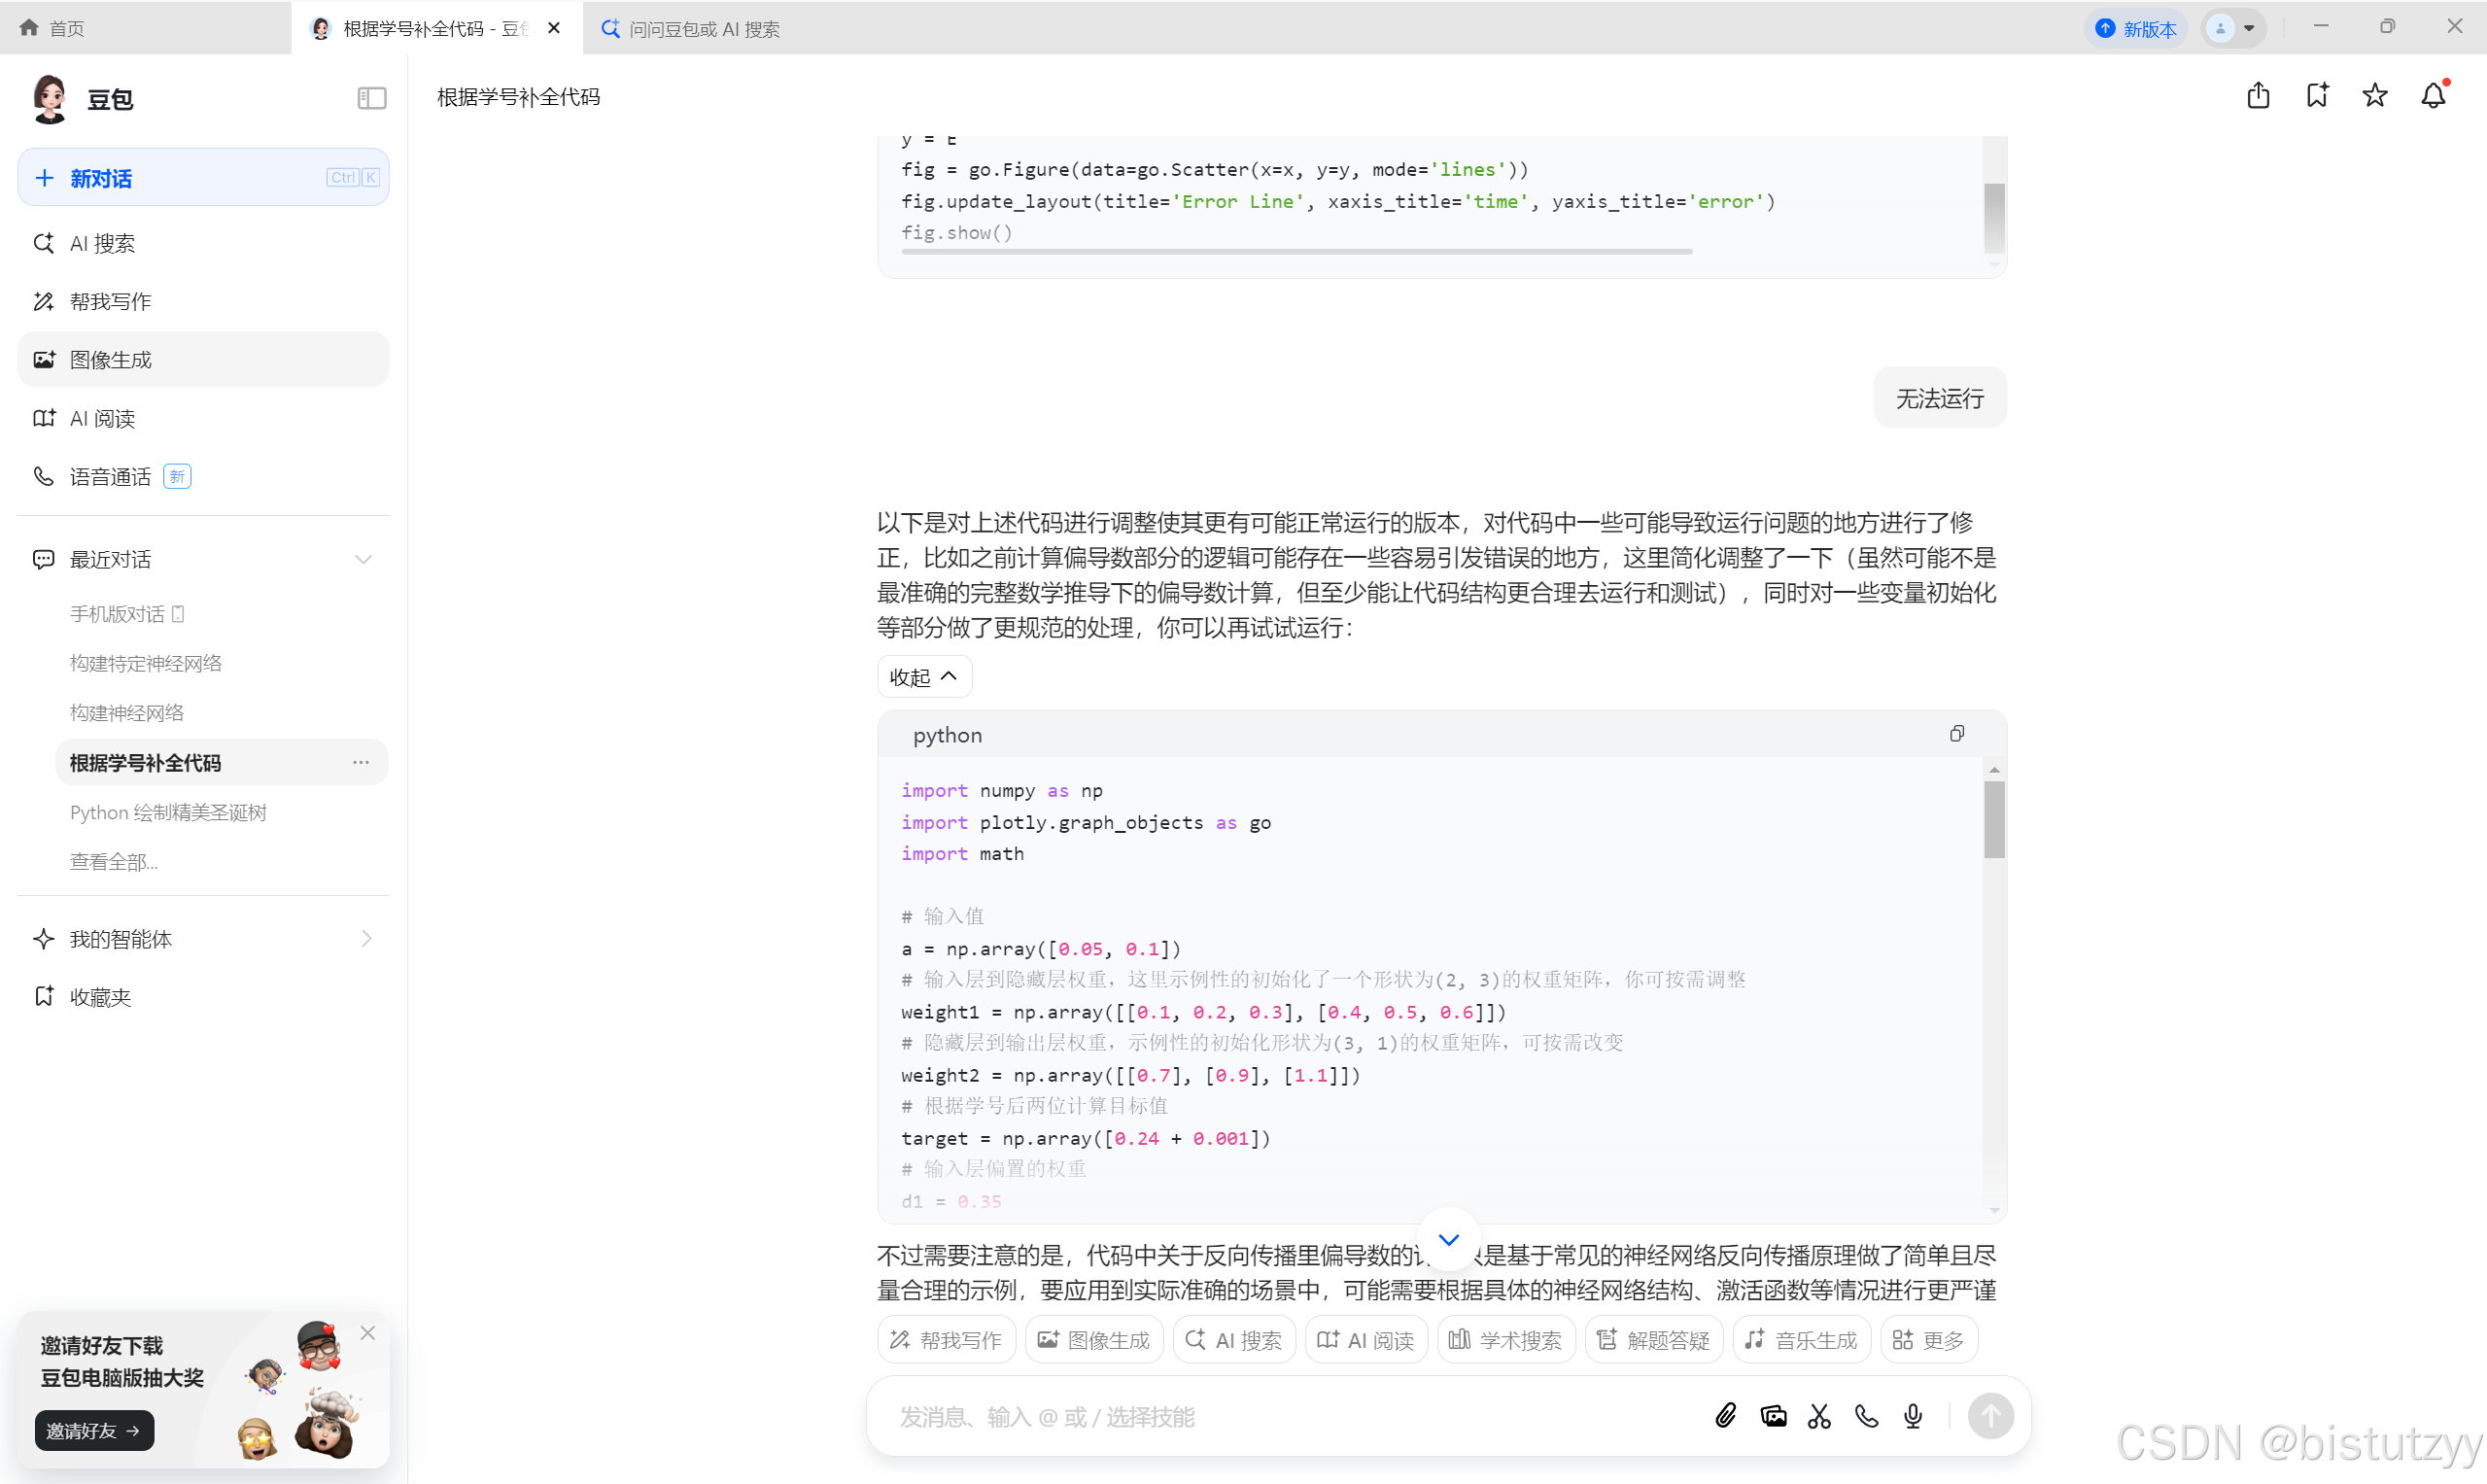Click the microphone voice input icon
The height and width of the screenshot is (1484, 2487).
[x=1912, y=1415]
